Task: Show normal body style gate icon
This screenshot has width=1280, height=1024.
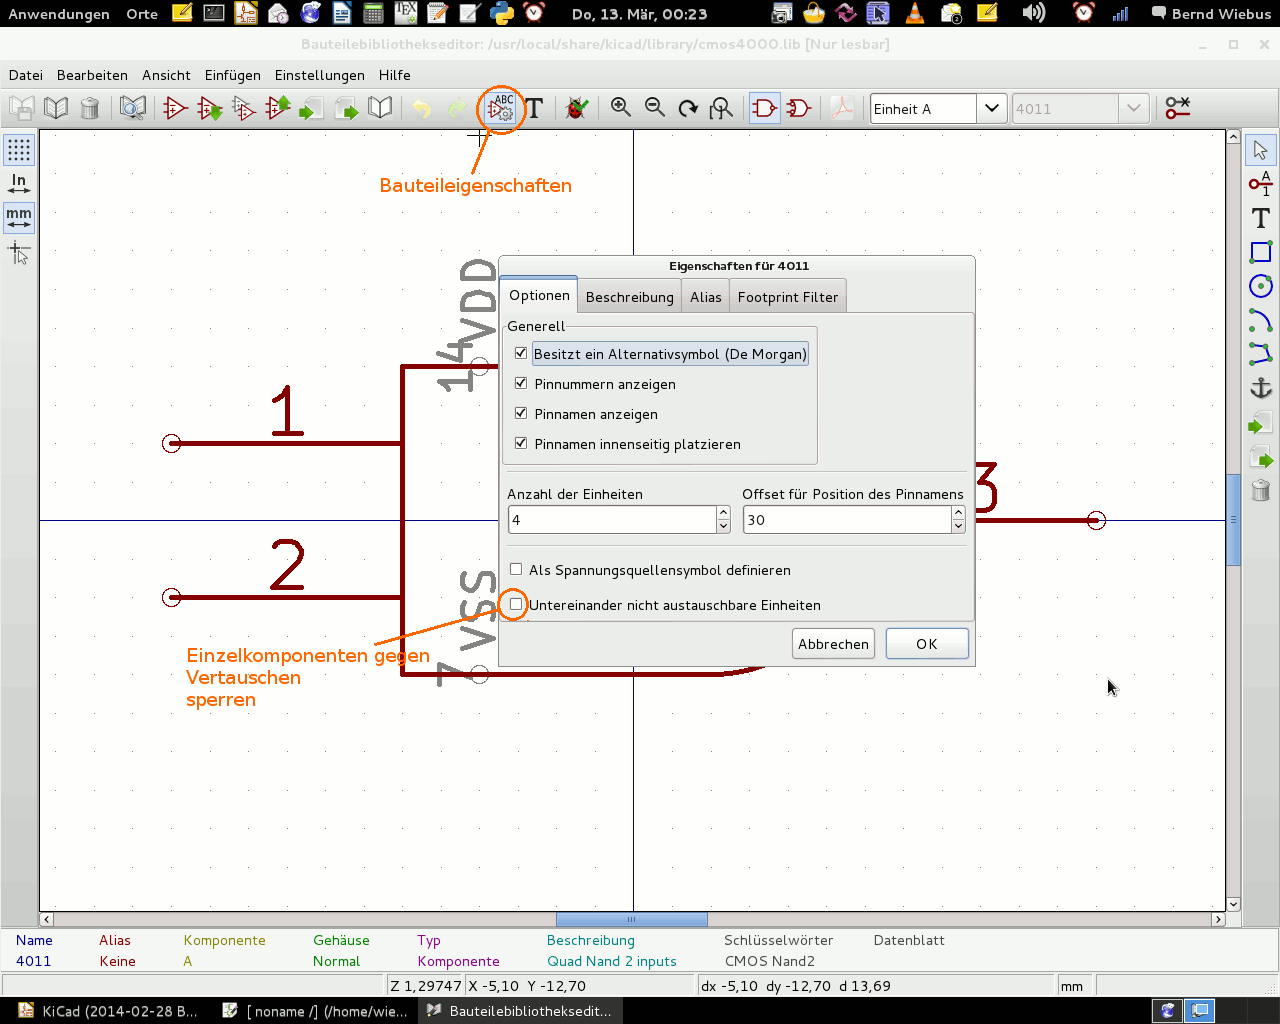Action: click(x=765, y=108)
